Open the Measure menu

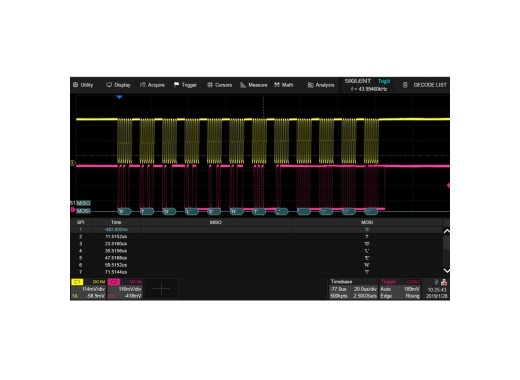coord(254,85)
